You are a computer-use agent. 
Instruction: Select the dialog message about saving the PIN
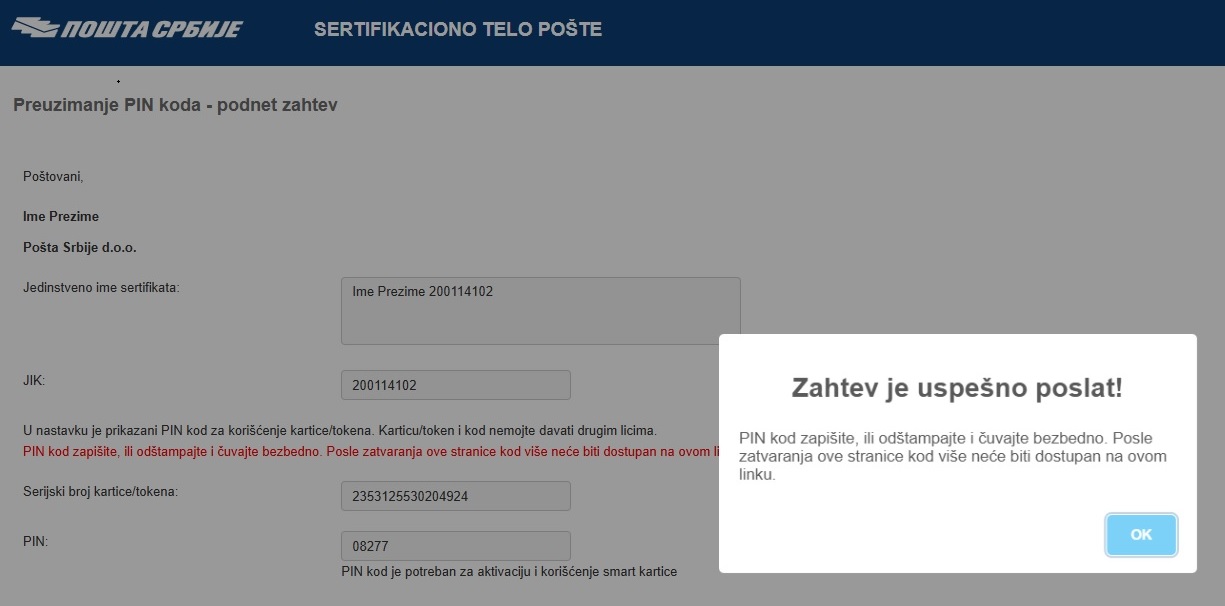coord(953,457)
